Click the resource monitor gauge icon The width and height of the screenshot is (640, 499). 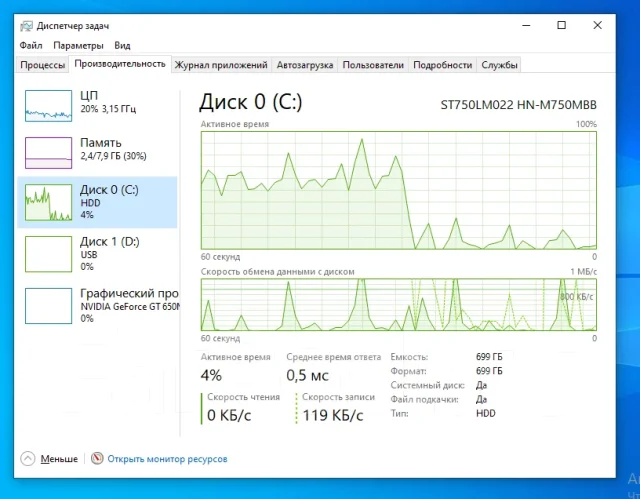pyautogui.click(x=97, y=458)
